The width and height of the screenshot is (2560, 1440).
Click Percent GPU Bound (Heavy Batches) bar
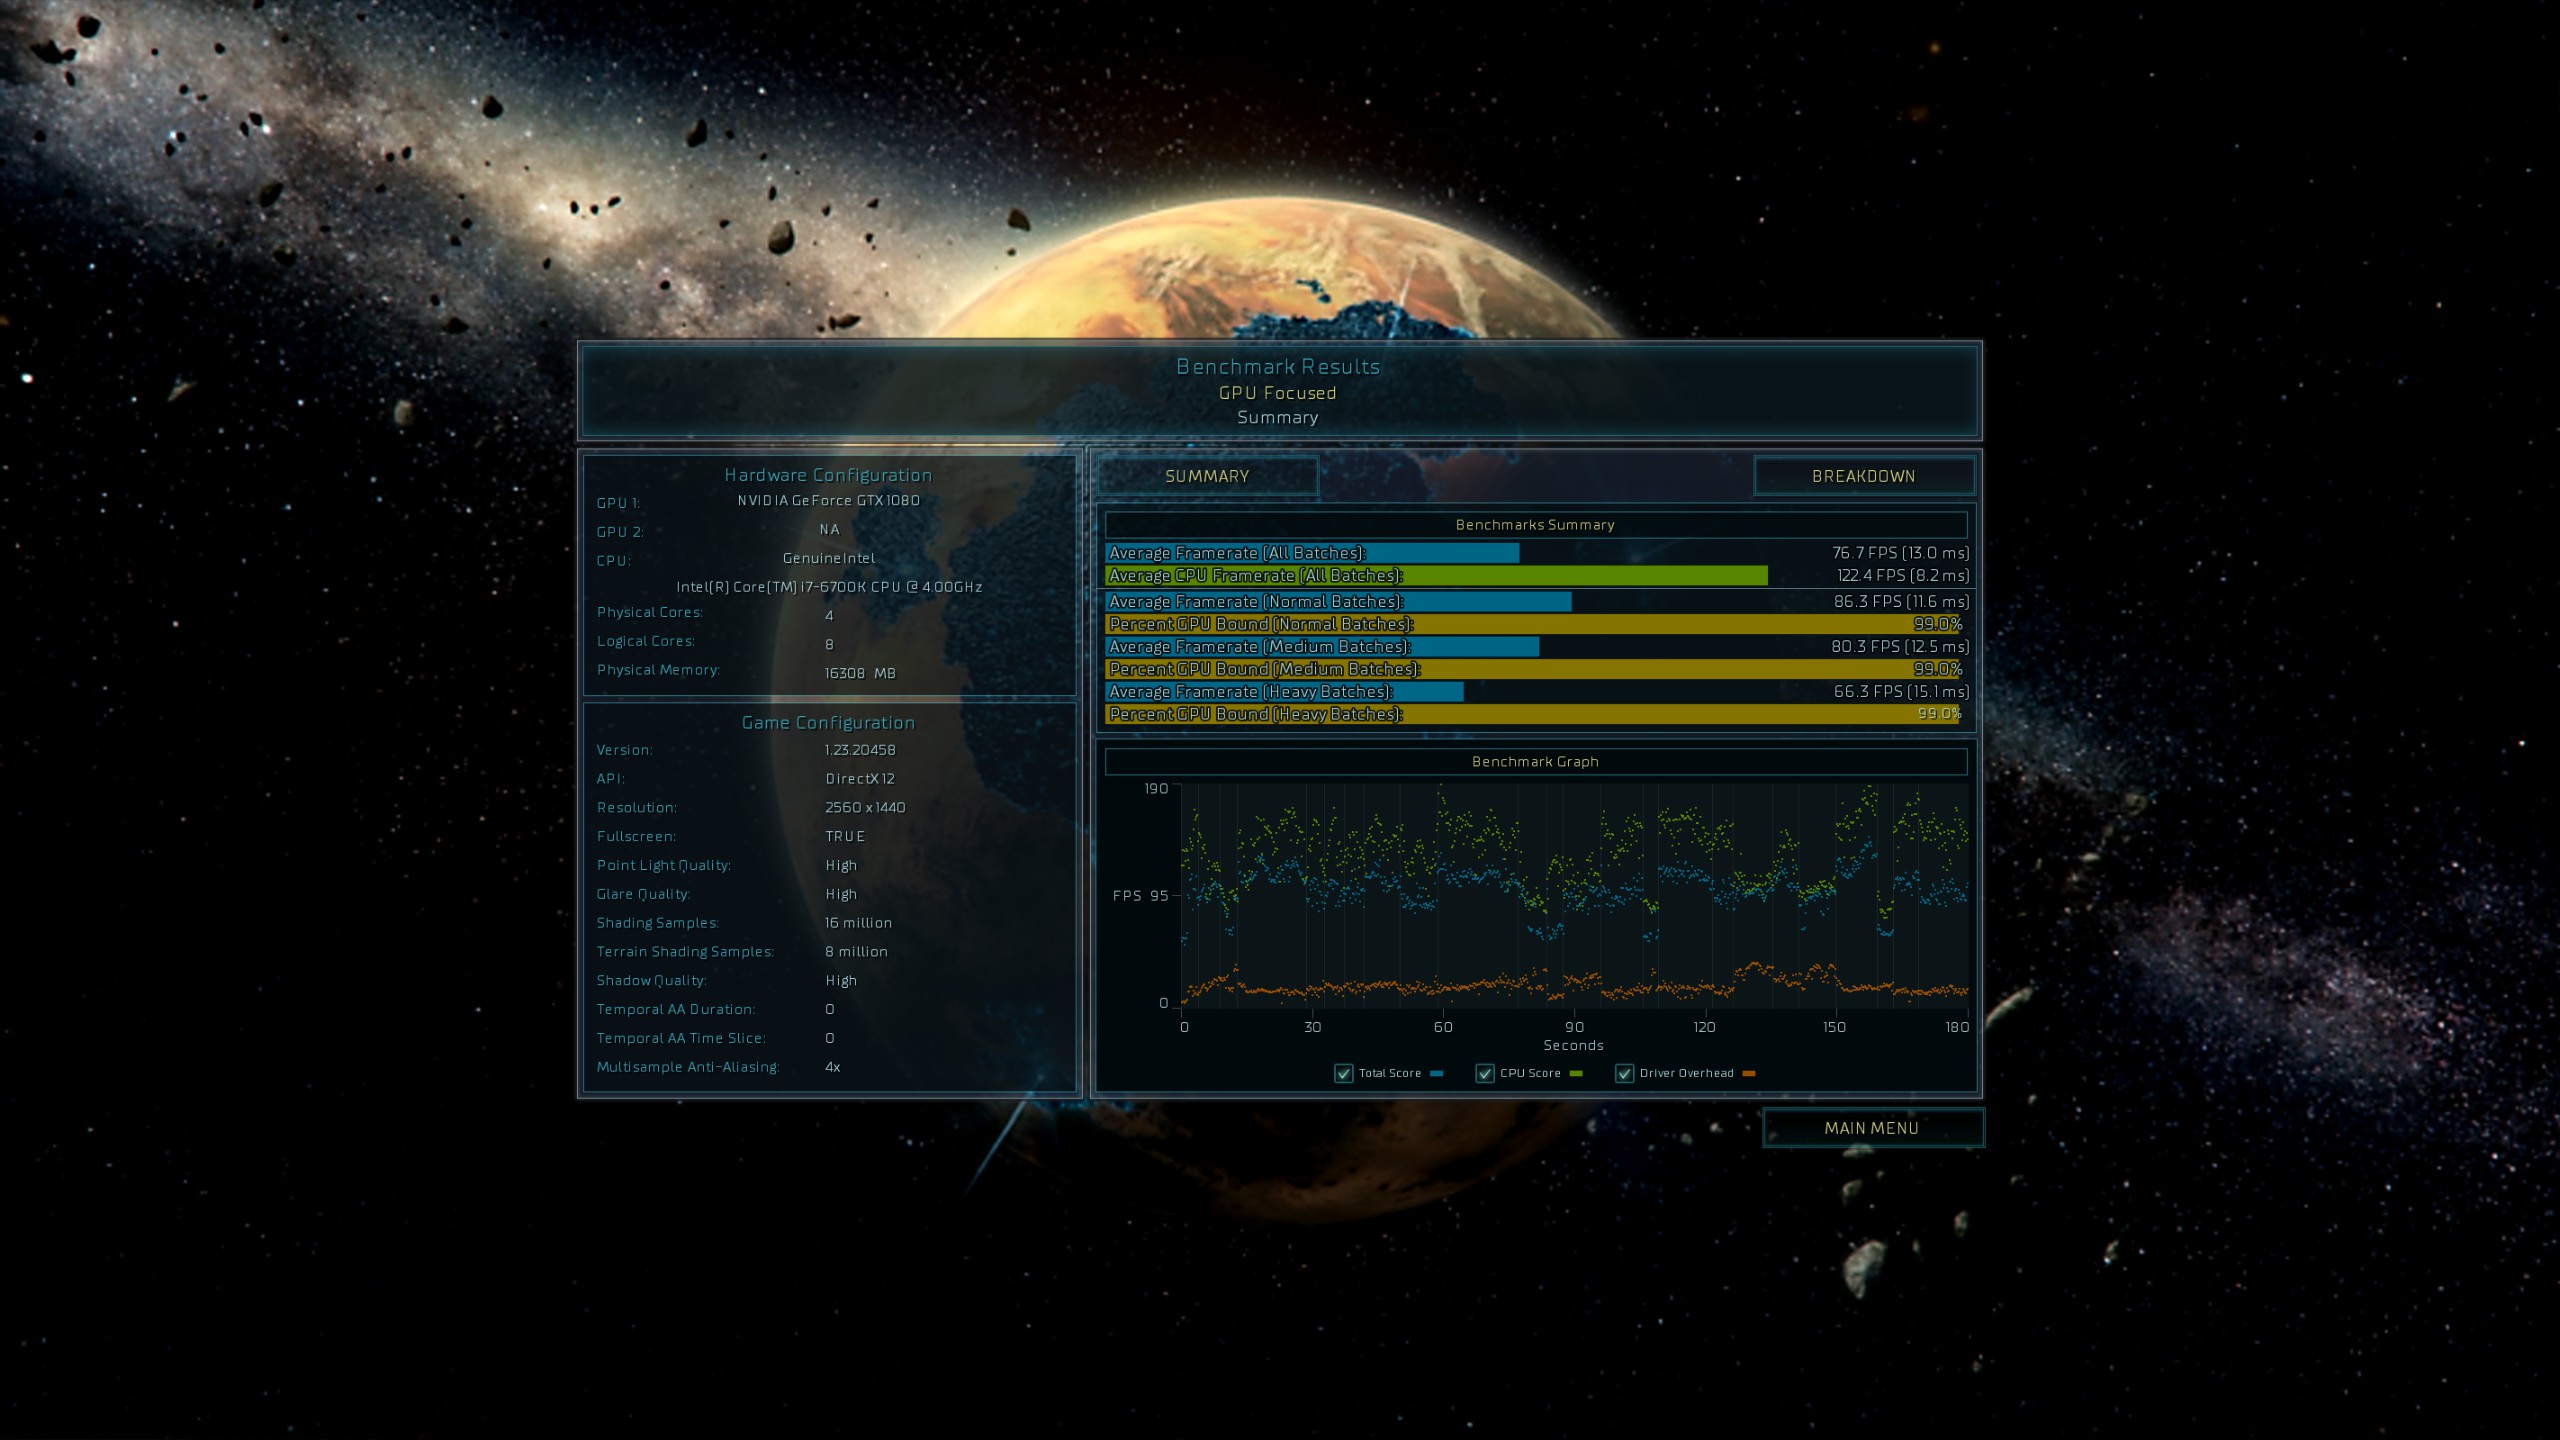point(1532,714)
